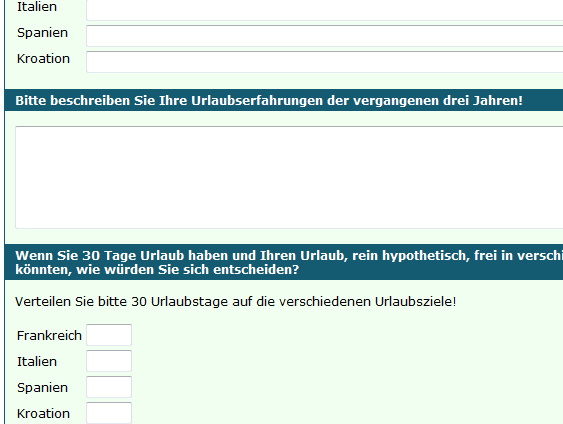This screenshot has height=424, width=563.
Task: Select the small Spanien days box
Action: 109,387
